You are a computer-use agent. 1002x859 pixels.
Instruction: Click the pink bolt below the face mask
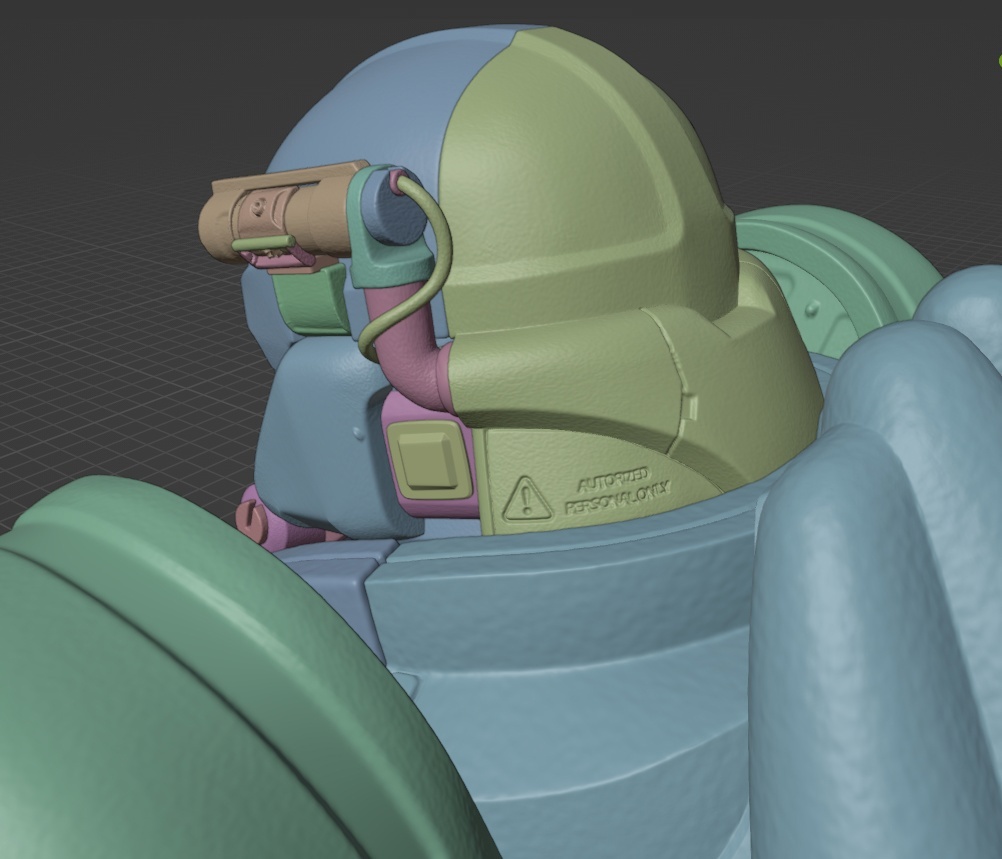click(253, 517)
